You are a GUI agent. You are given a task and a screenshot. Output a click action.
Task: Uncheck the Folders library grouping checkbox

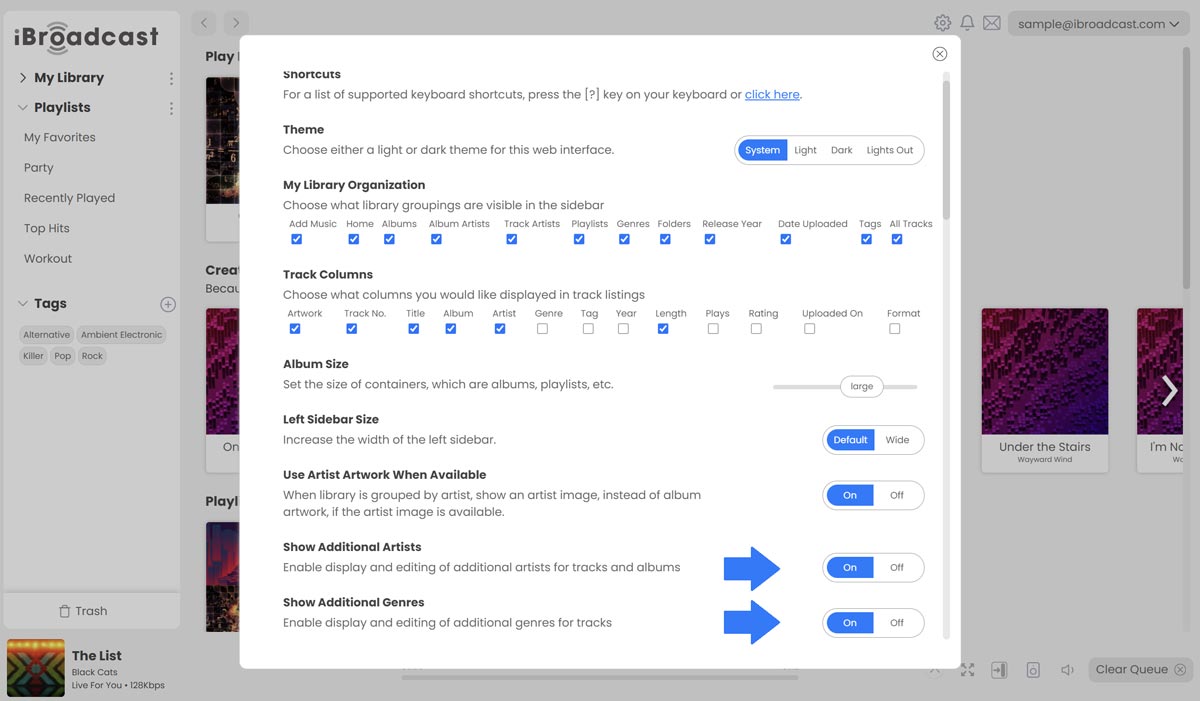[665, 239]
